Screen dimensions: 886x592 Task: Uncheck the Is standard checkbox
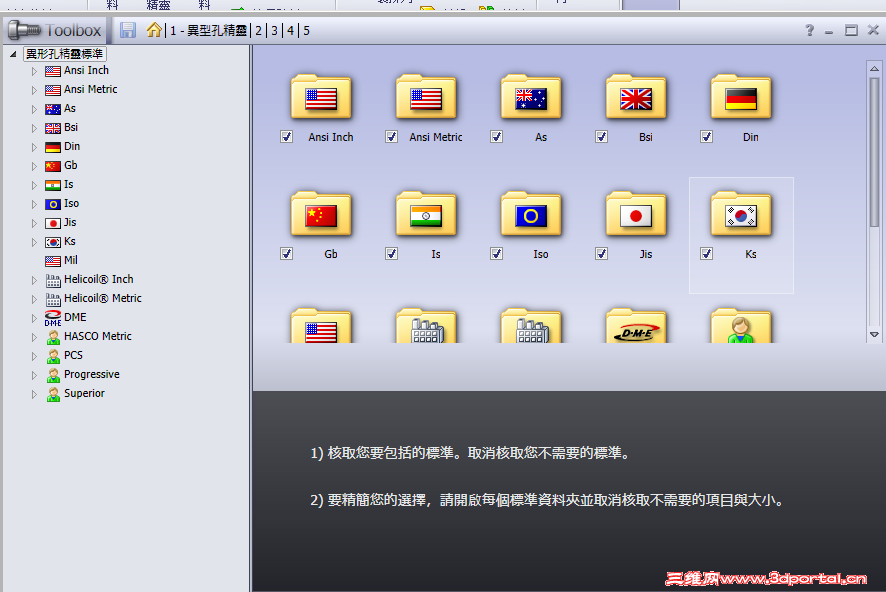(x=392, y=254)
